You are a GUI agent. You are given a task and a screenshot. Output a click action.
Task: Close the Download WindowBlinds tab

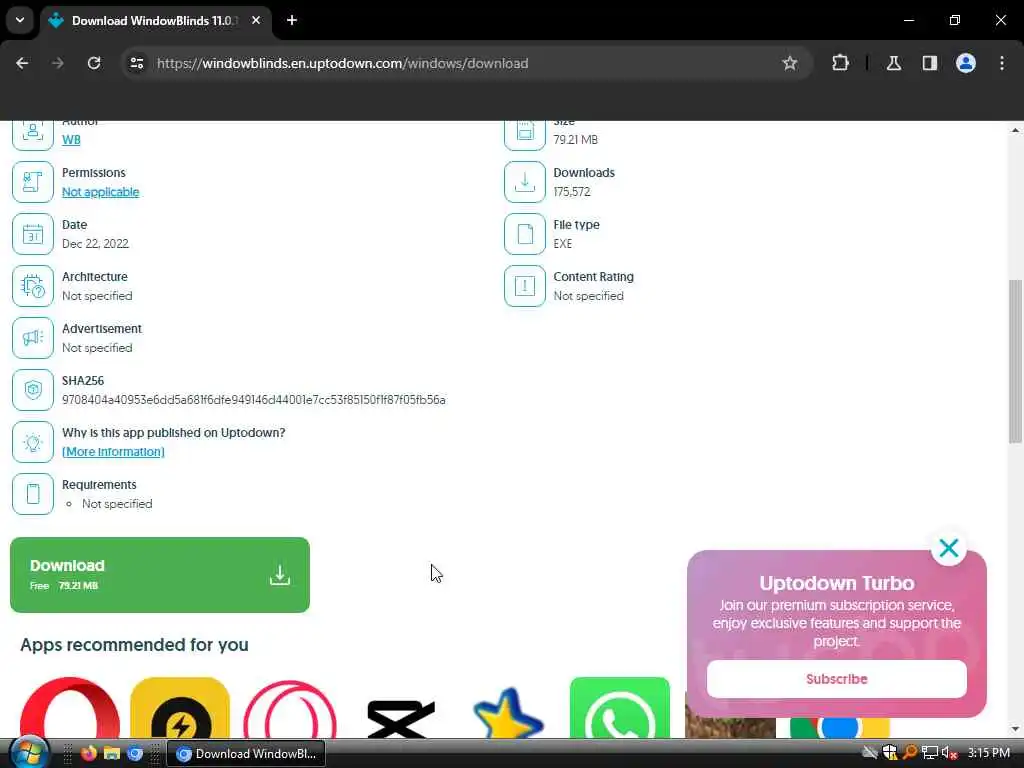(x=256, y=20)
